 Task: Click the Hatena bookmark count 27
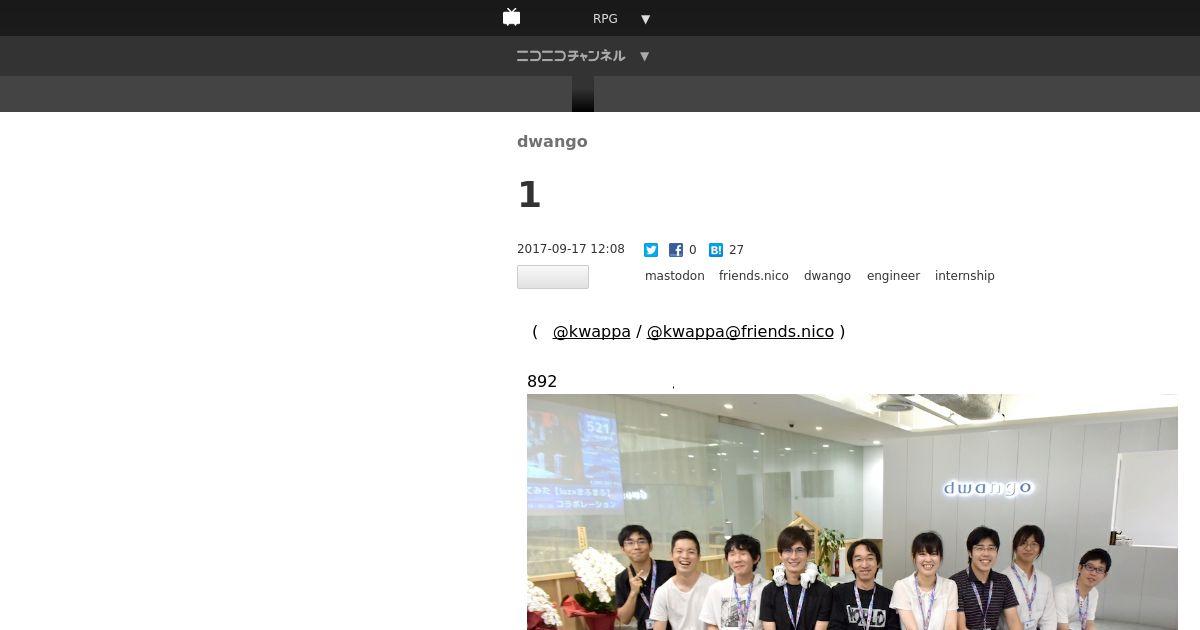(736, 250)
